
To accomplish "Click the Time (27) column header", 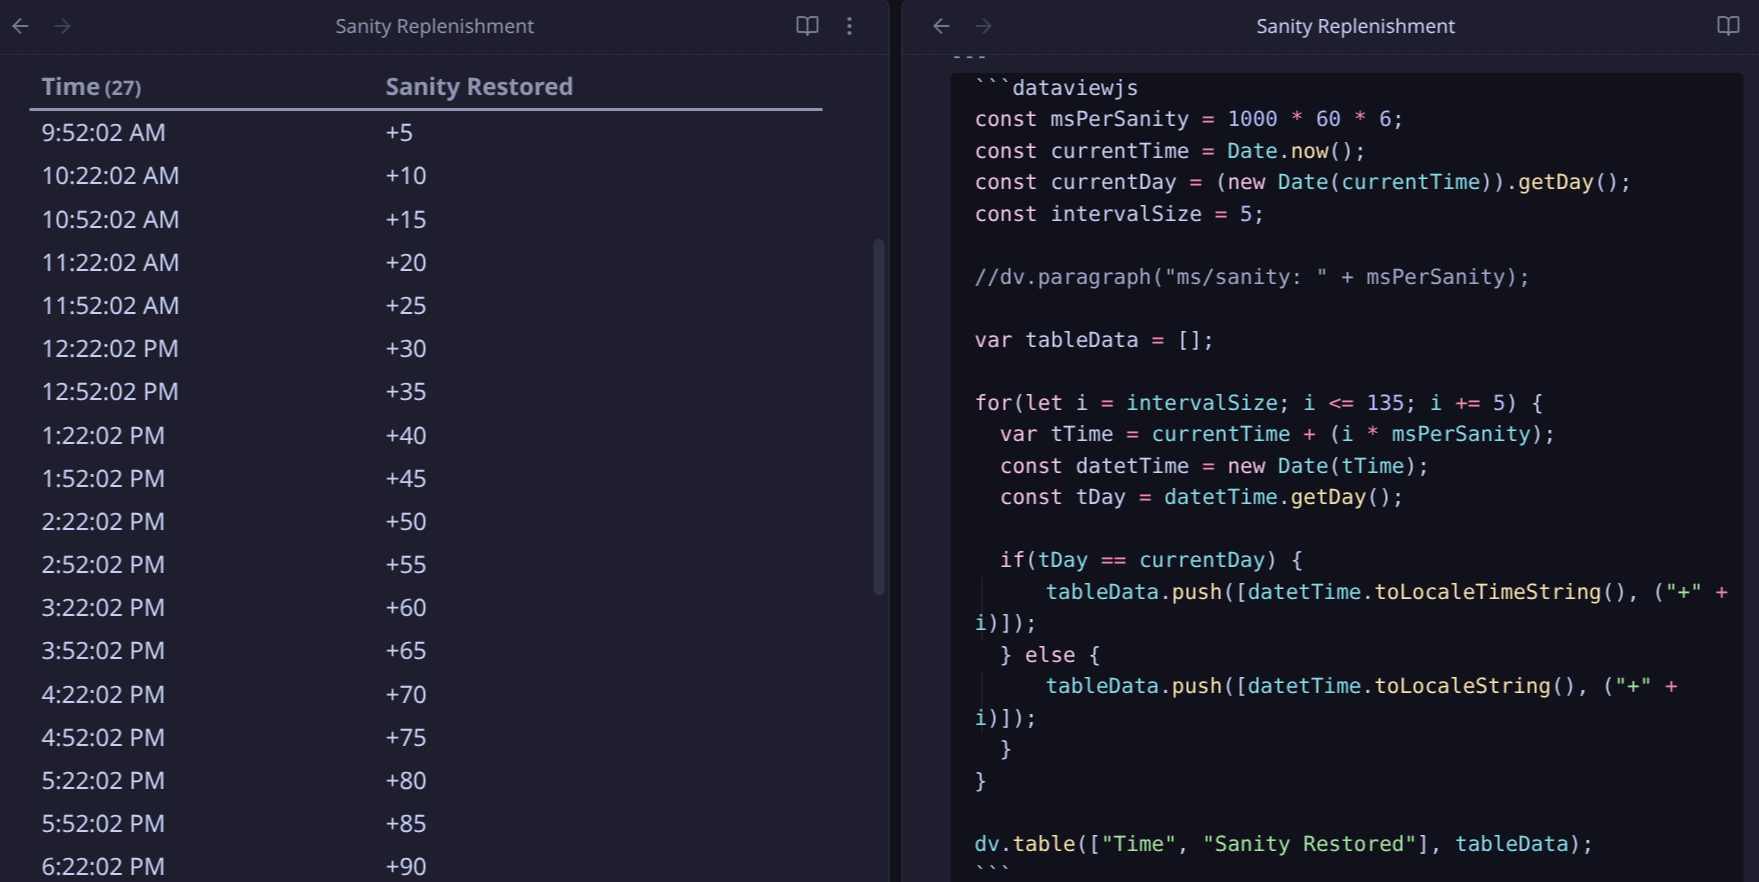I will point(91,87).
